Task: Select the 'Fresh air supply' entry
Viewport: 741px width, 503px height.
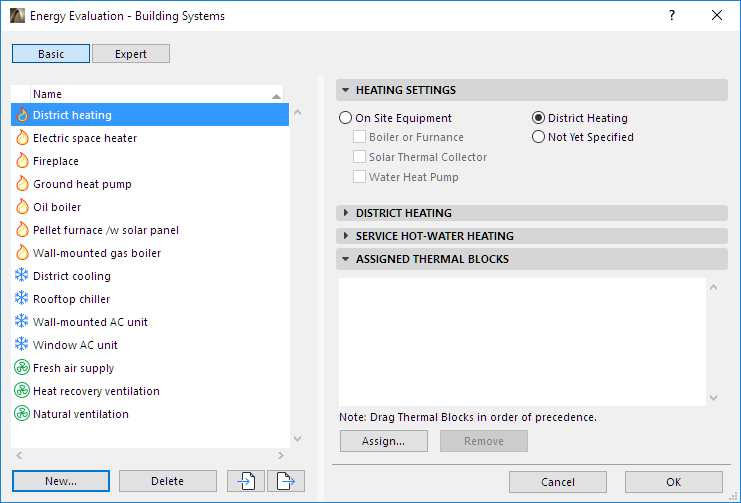Action: coord(150,368)
